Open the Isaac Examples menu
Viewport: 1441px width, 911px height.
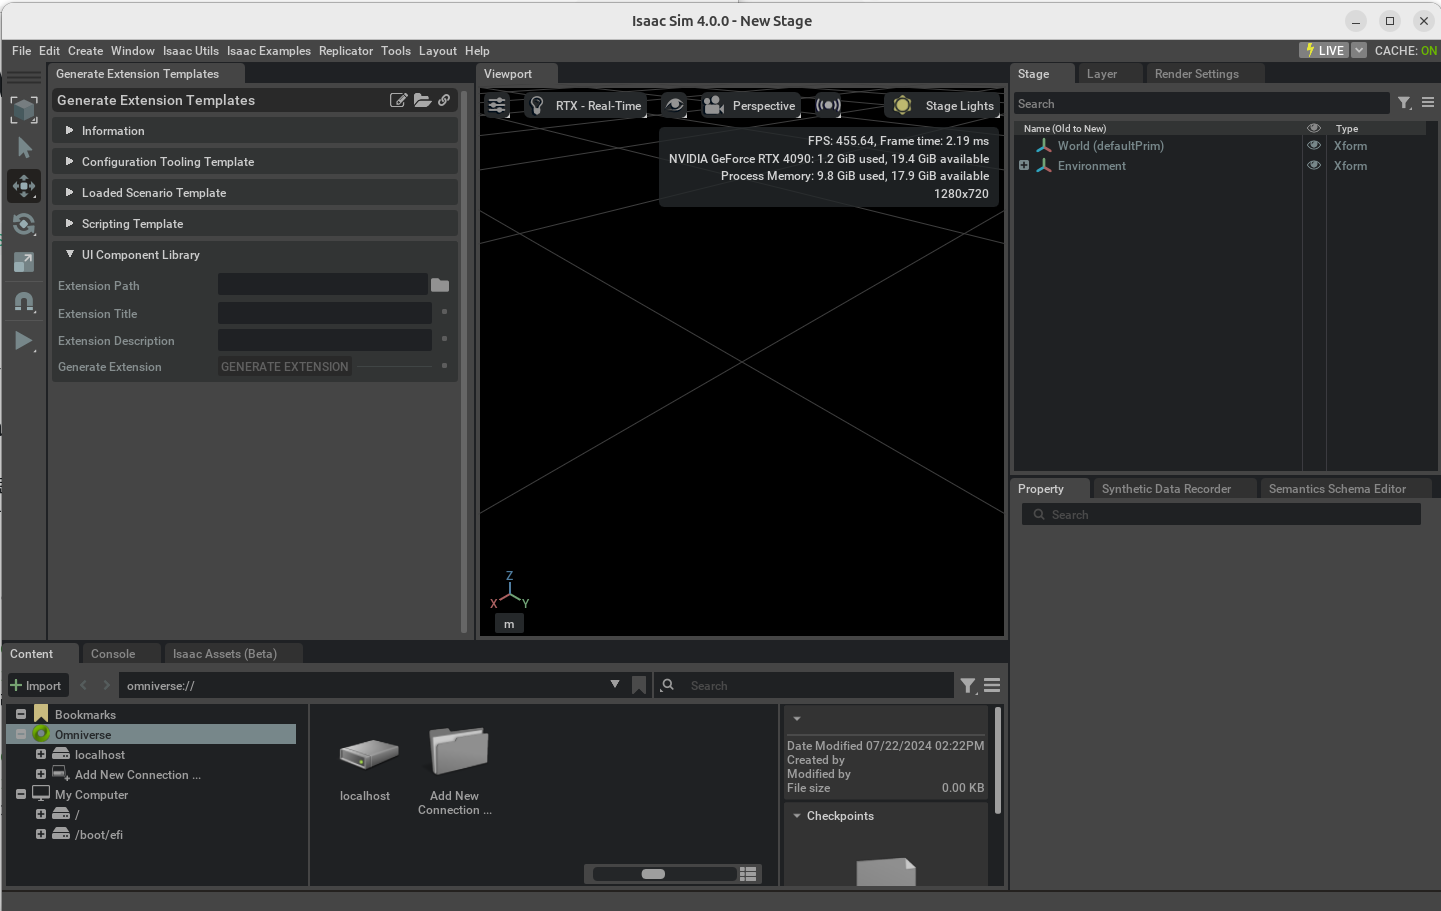(x=269, y=51)
